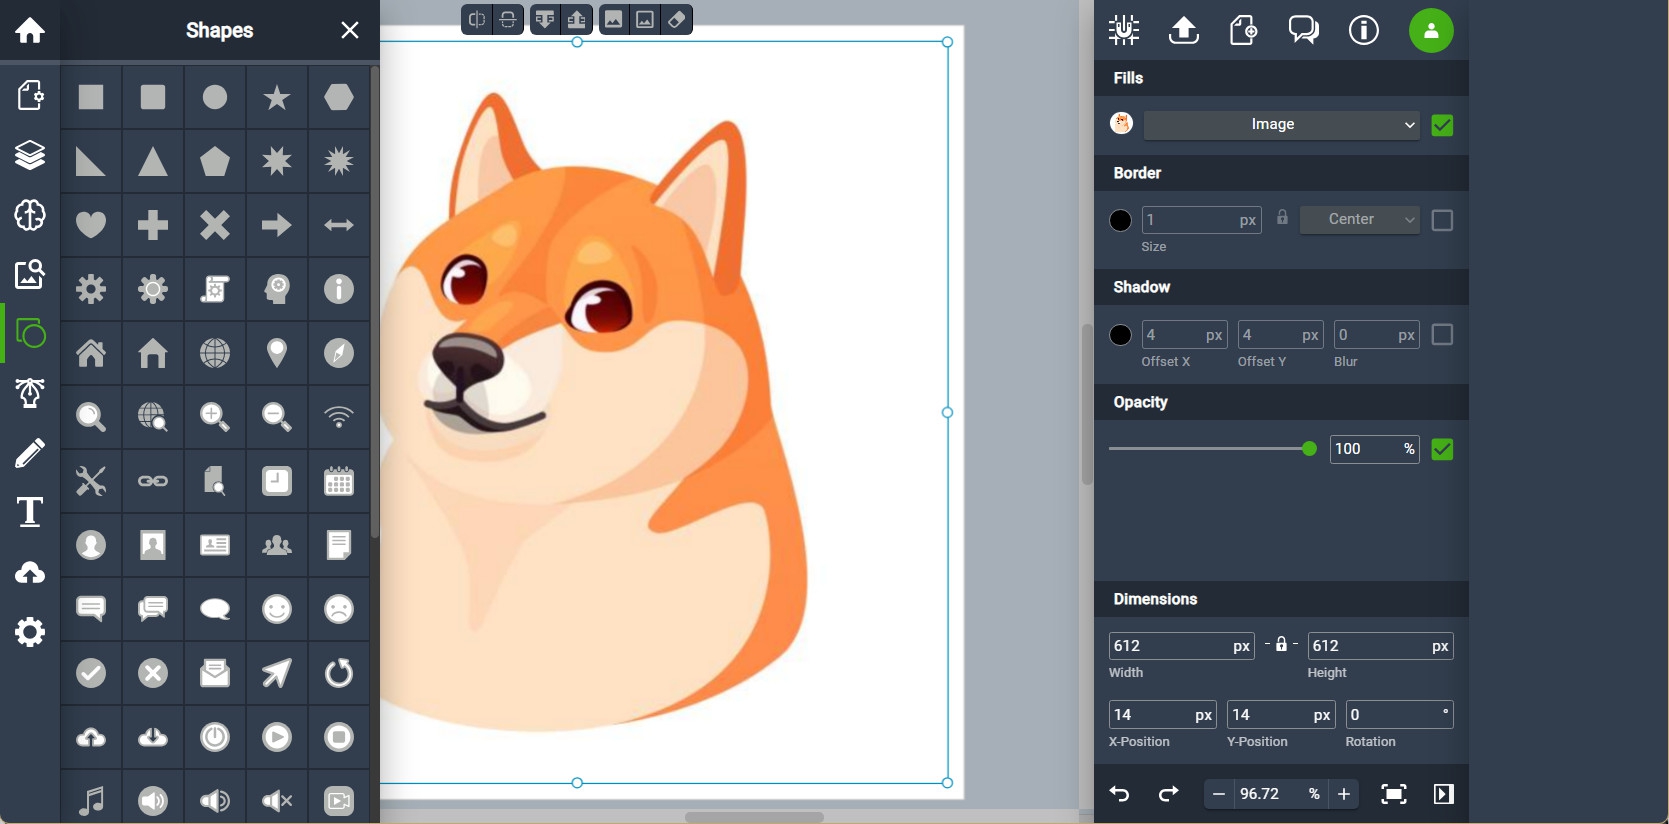Enable the Shadow checkbox
This screenshot has height=824, width=1669.
(x=1442, y=335)
